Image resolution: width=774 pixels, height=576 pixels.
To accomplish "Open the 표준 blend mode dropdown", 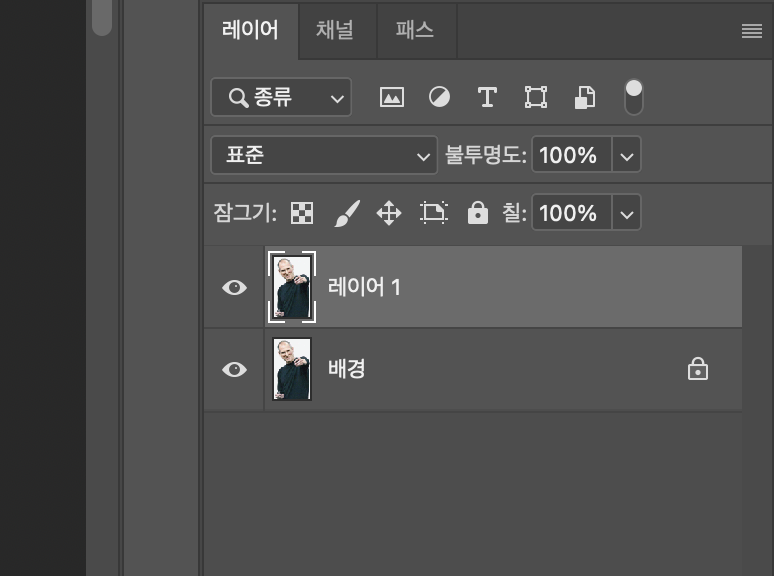I will pos(324,155).
